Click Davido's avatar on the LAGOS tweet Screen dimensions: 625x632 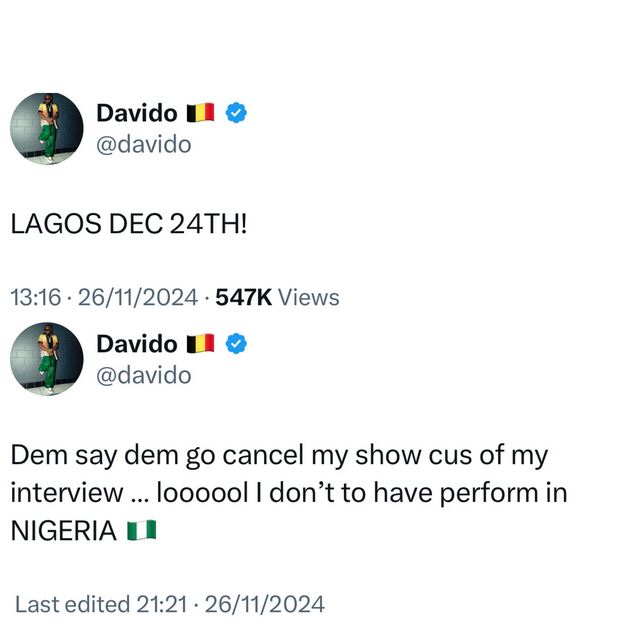[x=46, y=129]
